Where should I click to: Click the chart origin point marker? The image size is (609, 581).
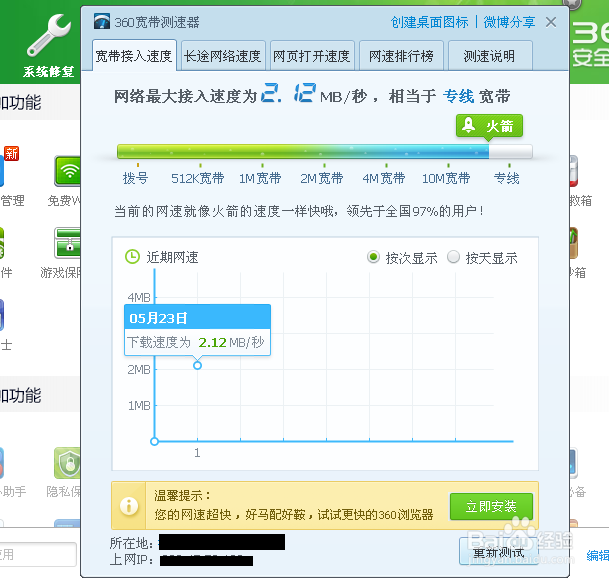pyautogui.click(x=155, y=441)
